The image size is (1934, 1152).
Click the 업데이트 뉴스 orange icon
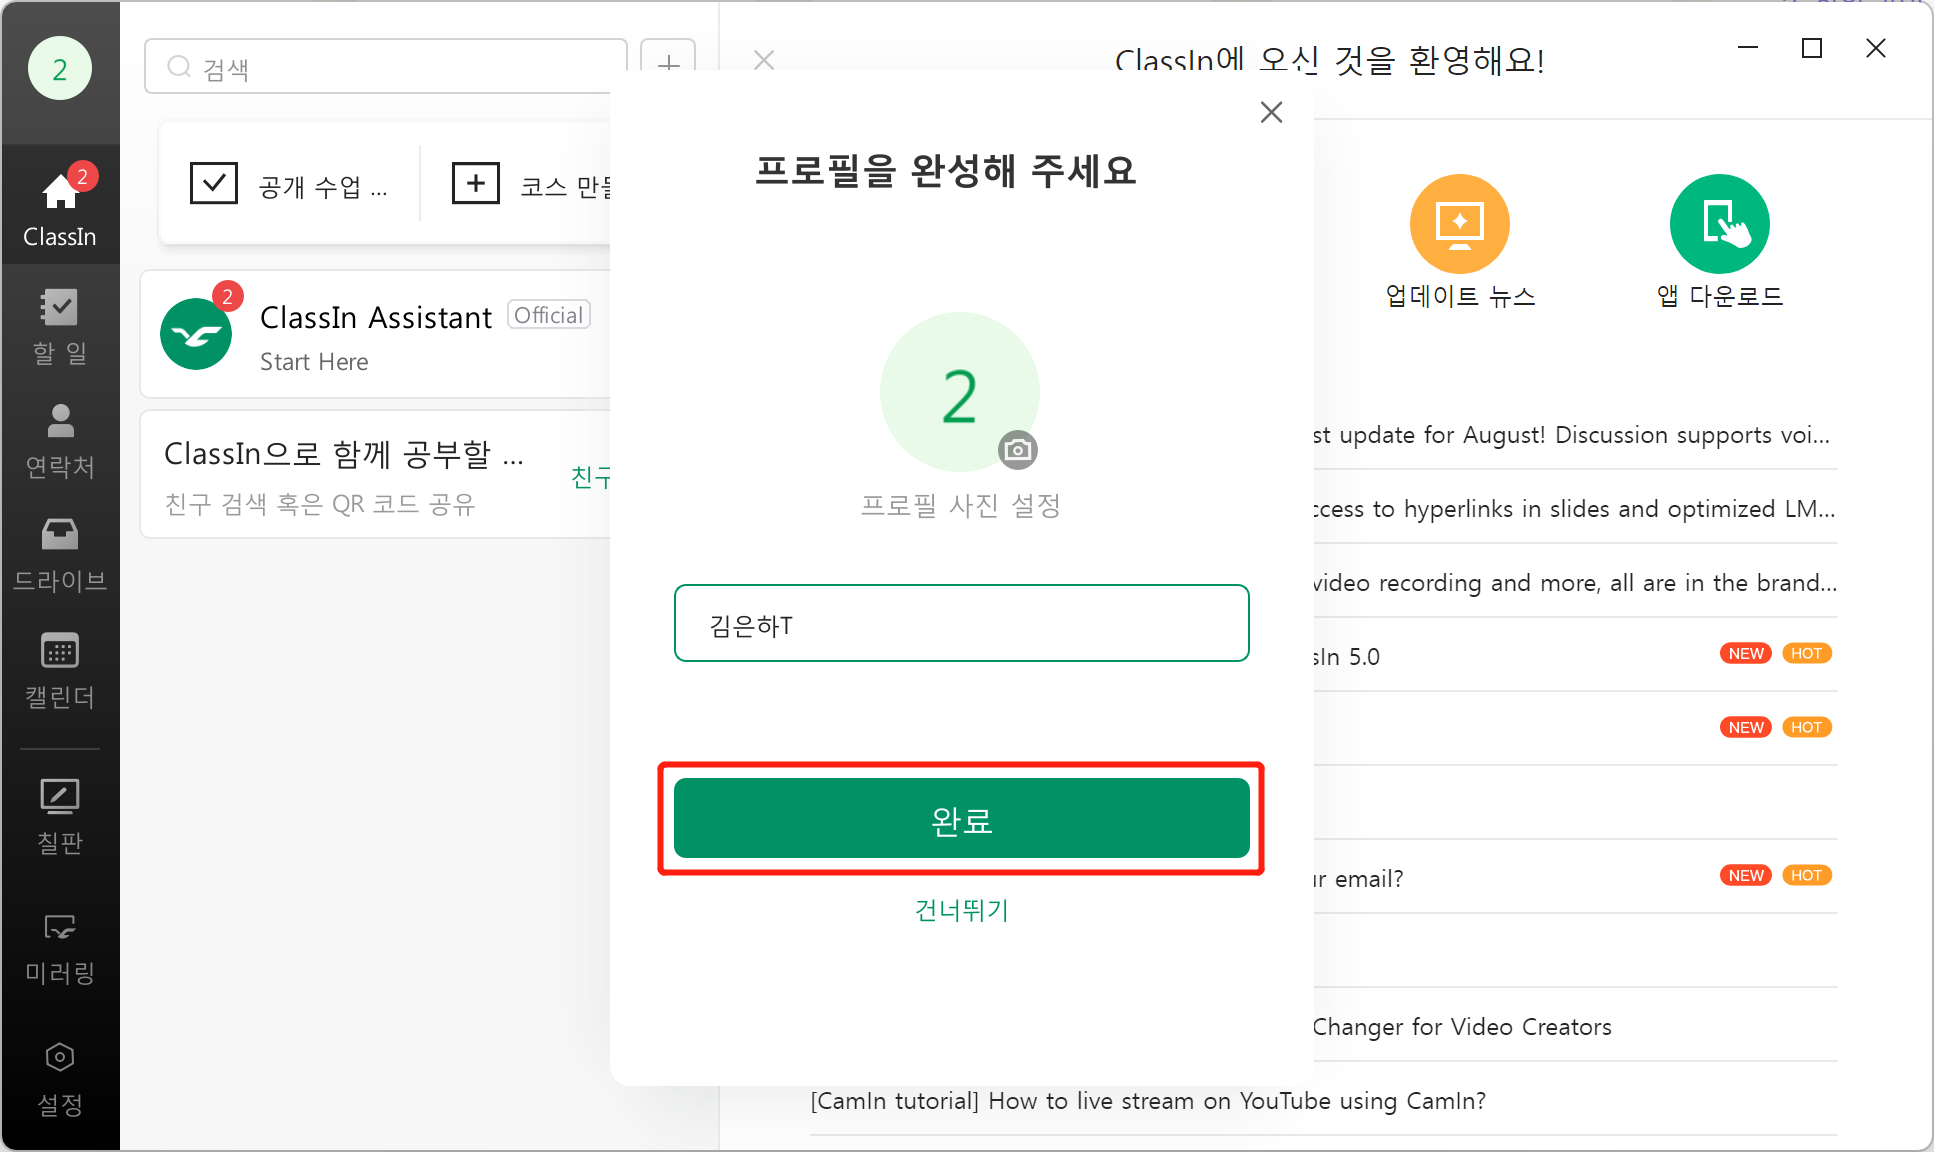click(x=1460, y=224)
